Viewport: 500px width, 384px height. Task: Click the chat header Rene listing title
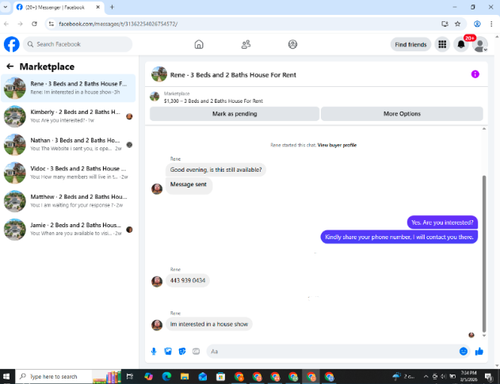click(x=233, y=75)
